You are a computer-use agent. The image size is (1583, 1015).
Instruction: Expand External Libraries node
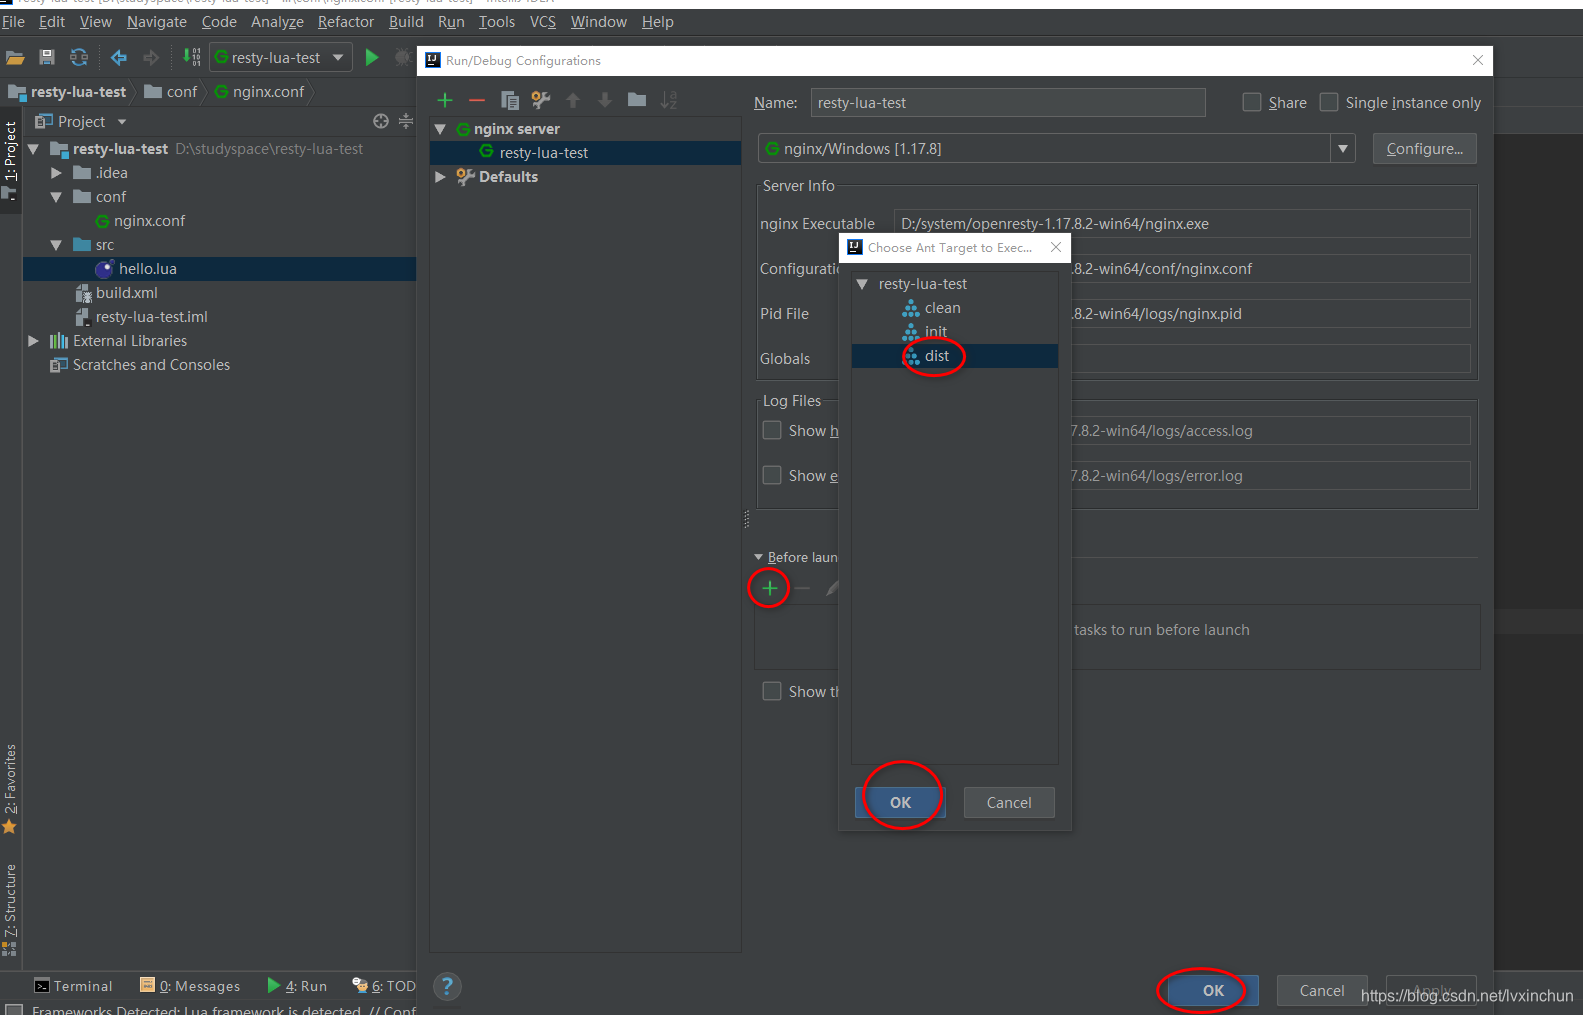[x=34, y=341]
